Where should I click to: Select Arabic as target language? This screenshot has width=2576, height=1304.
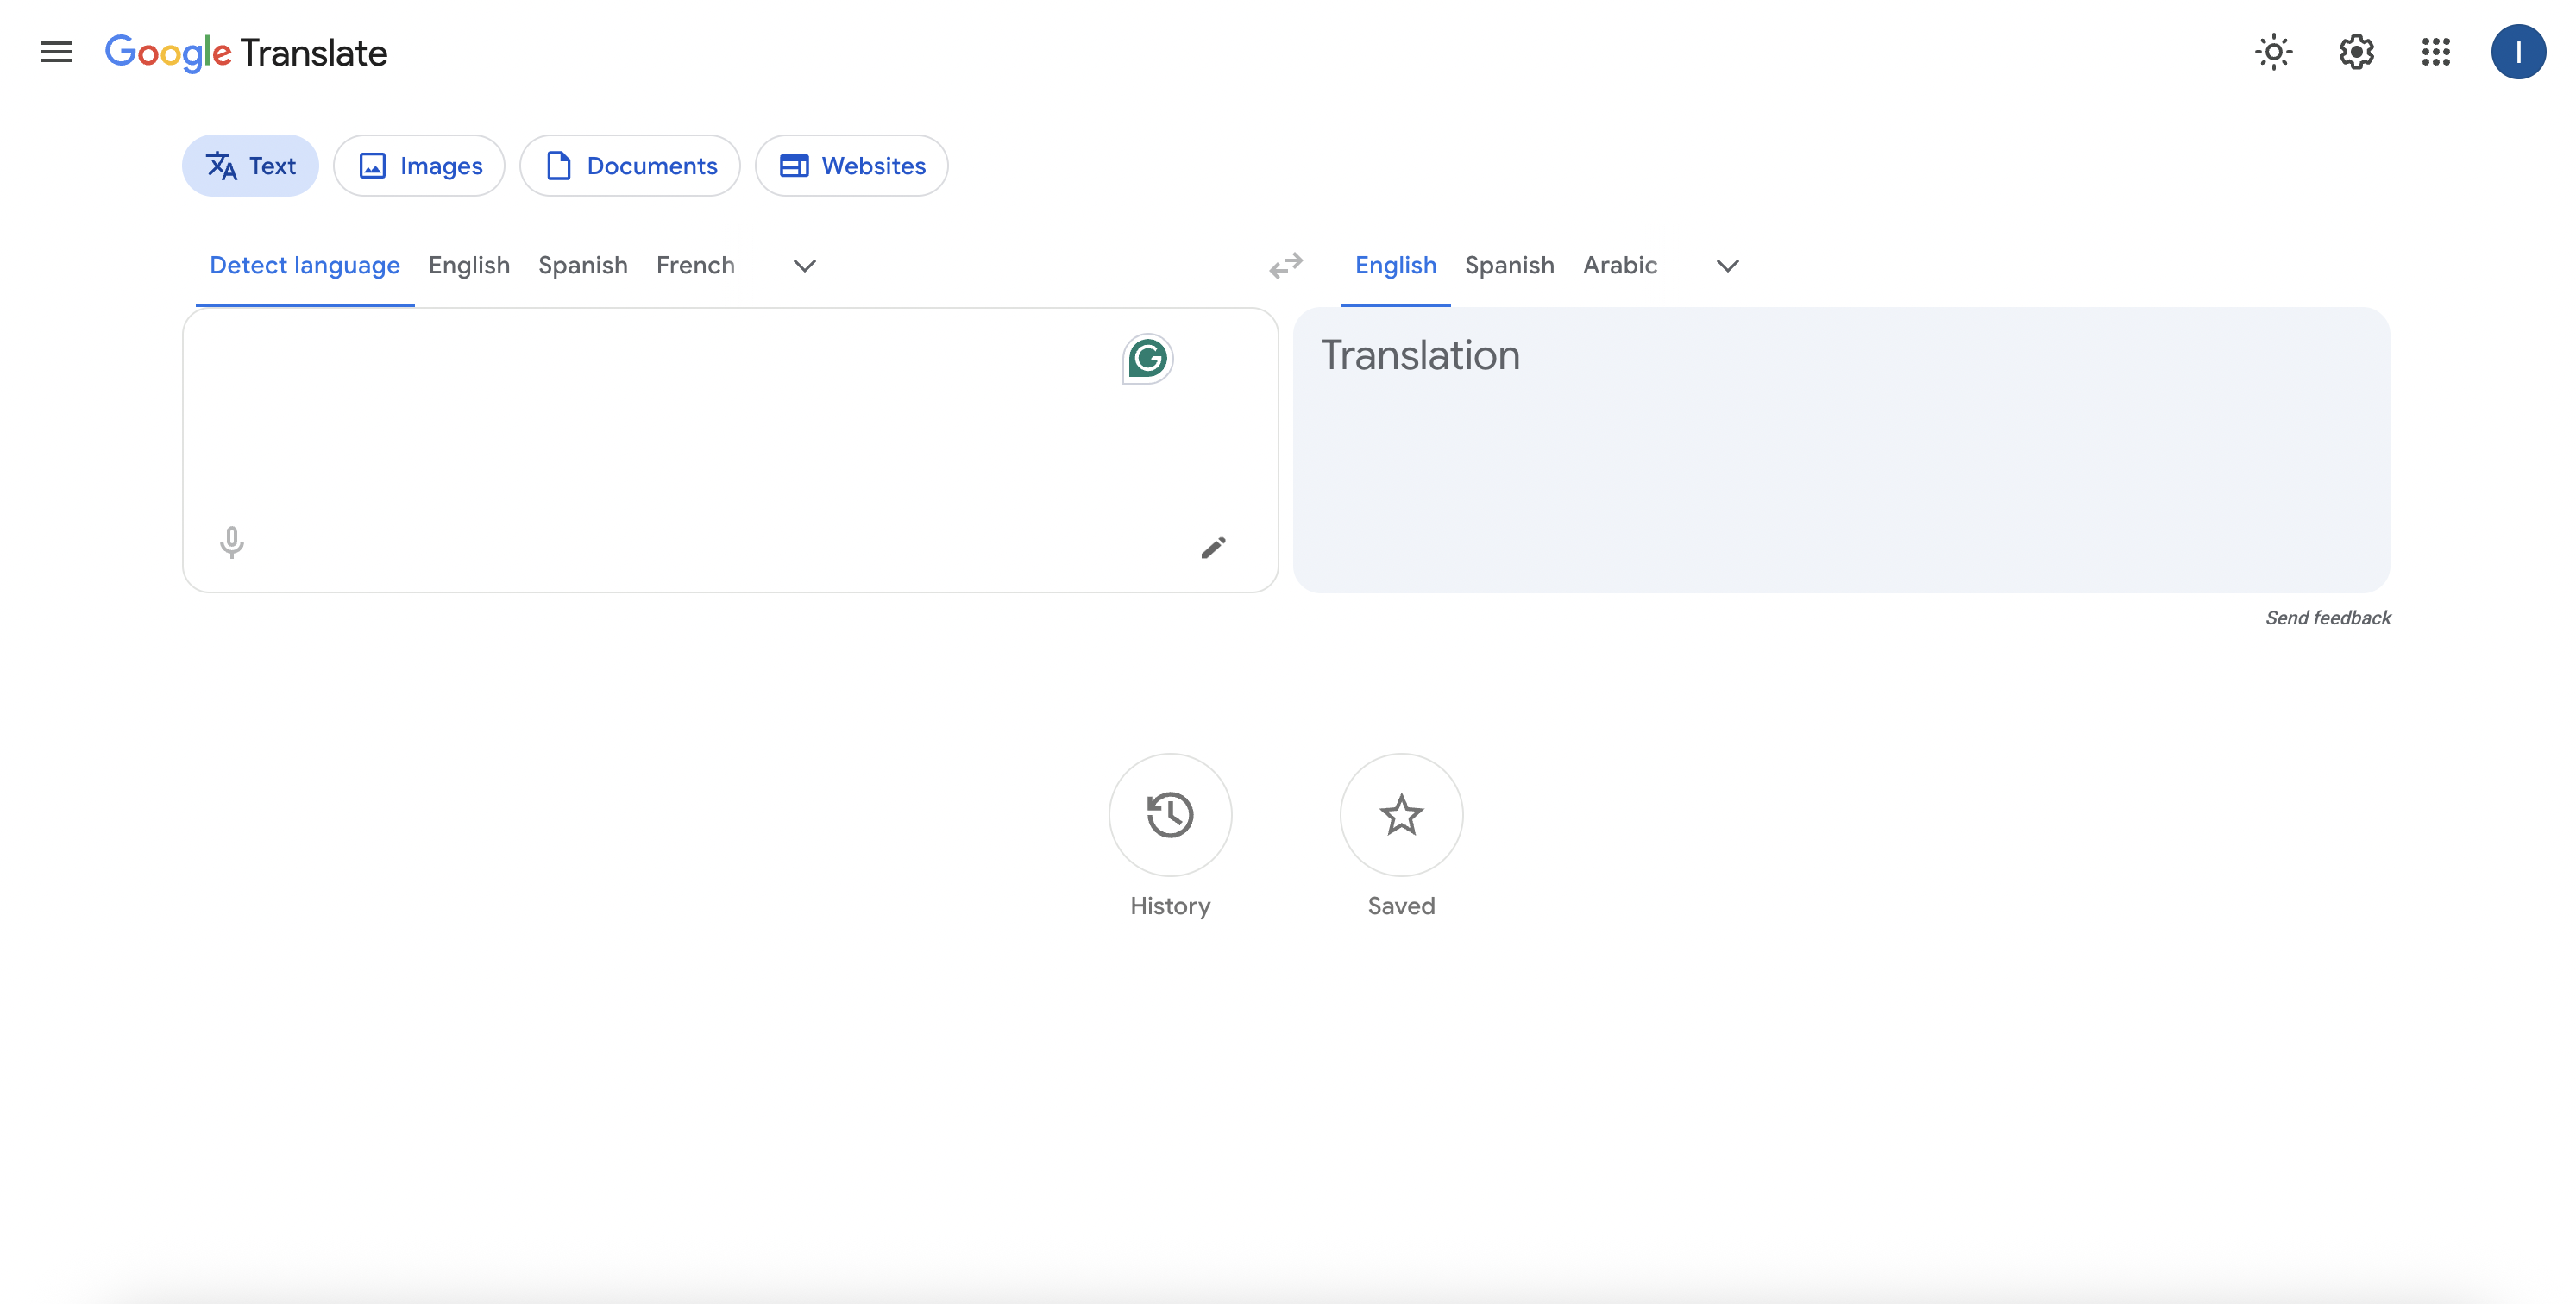(x=1620, y=265)
